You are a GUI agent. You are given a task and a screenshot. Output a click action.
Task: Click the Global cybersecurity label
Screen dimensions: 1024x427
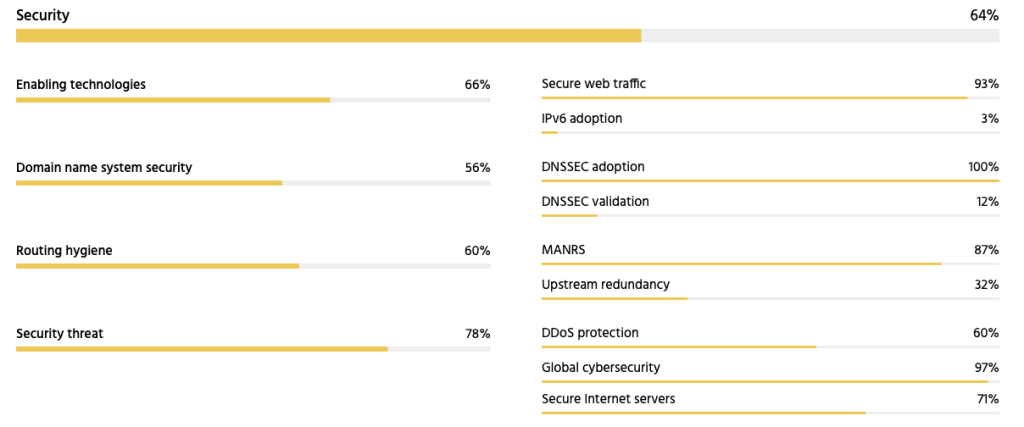(601, 368)
